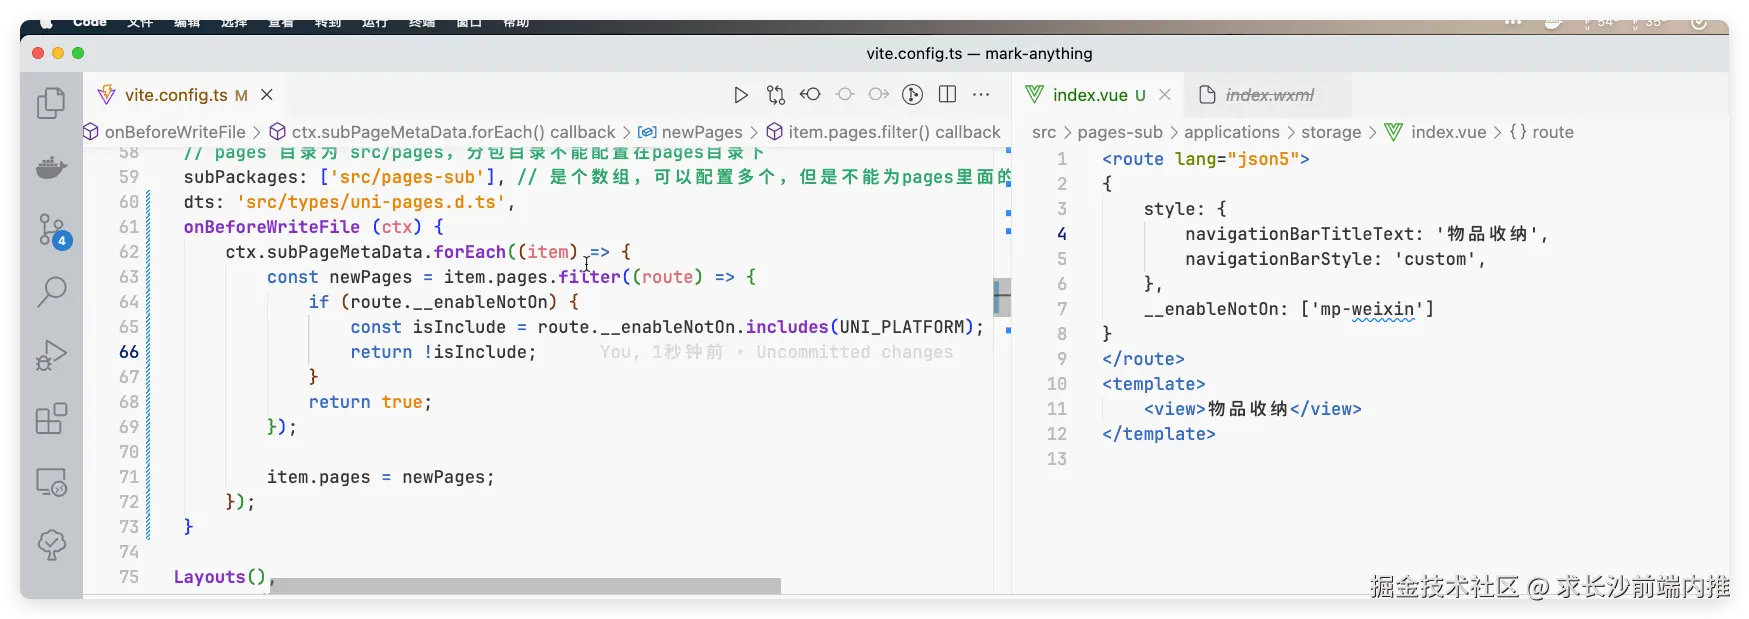Click navigationBarStyle: 'custom' line
Screen dimensions: 1749x619
click(1335, 259)
